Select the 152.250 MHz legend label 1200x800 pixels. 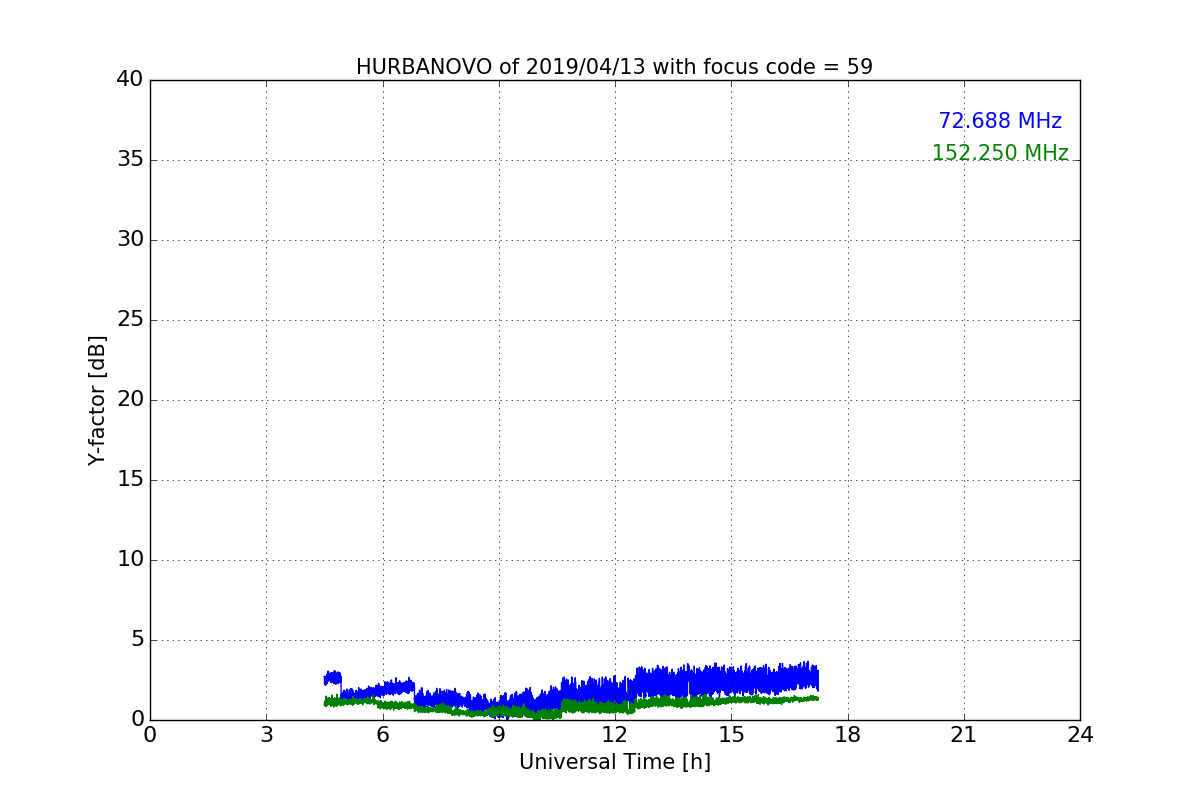[x=1000, y=153]
